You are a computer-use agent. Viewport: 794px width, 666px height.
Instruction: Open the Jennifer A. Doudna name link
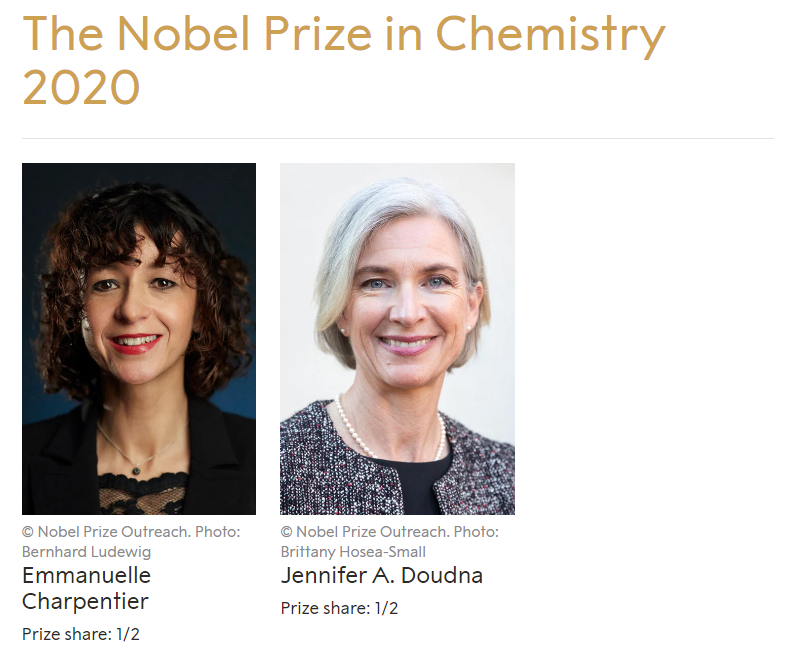coord(382,576)
